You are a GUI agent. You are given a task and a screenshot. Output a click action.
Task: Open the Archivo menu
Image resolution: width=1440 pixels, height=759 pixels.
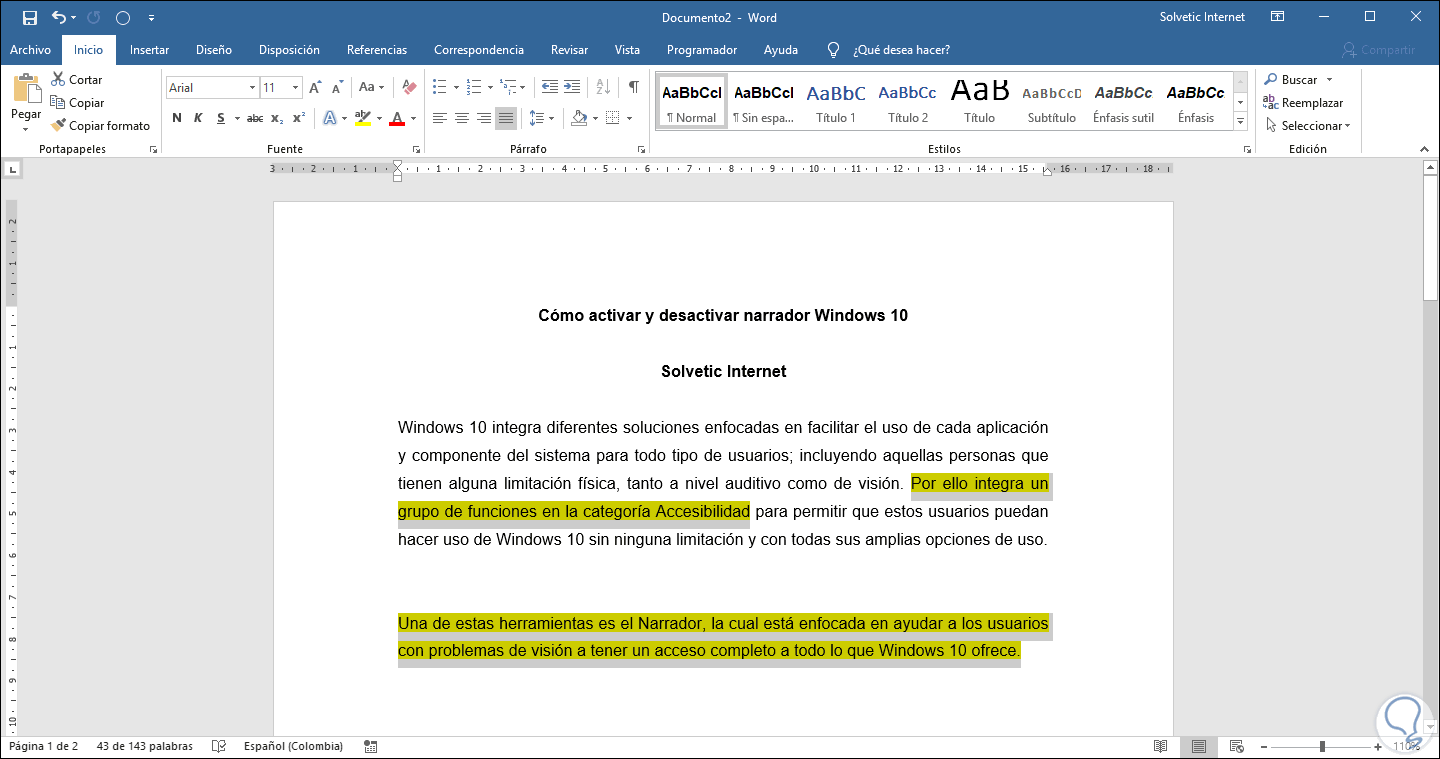tap(30, 50)
